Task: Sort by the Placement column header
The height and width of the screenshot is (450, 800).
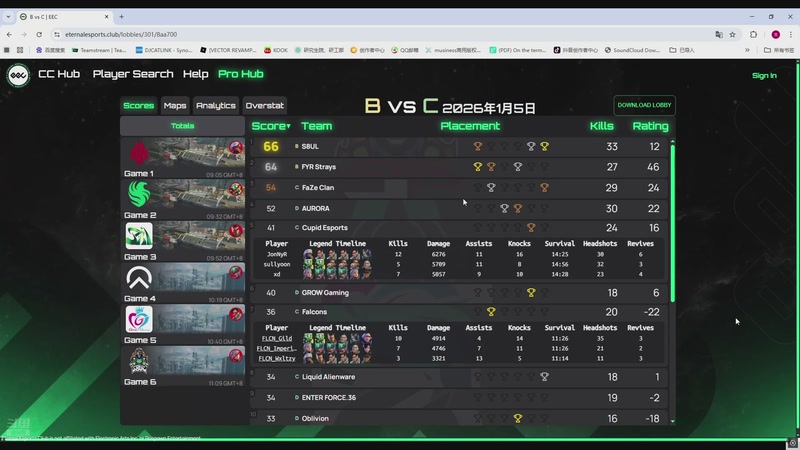Action: click(x=470, y=126)
